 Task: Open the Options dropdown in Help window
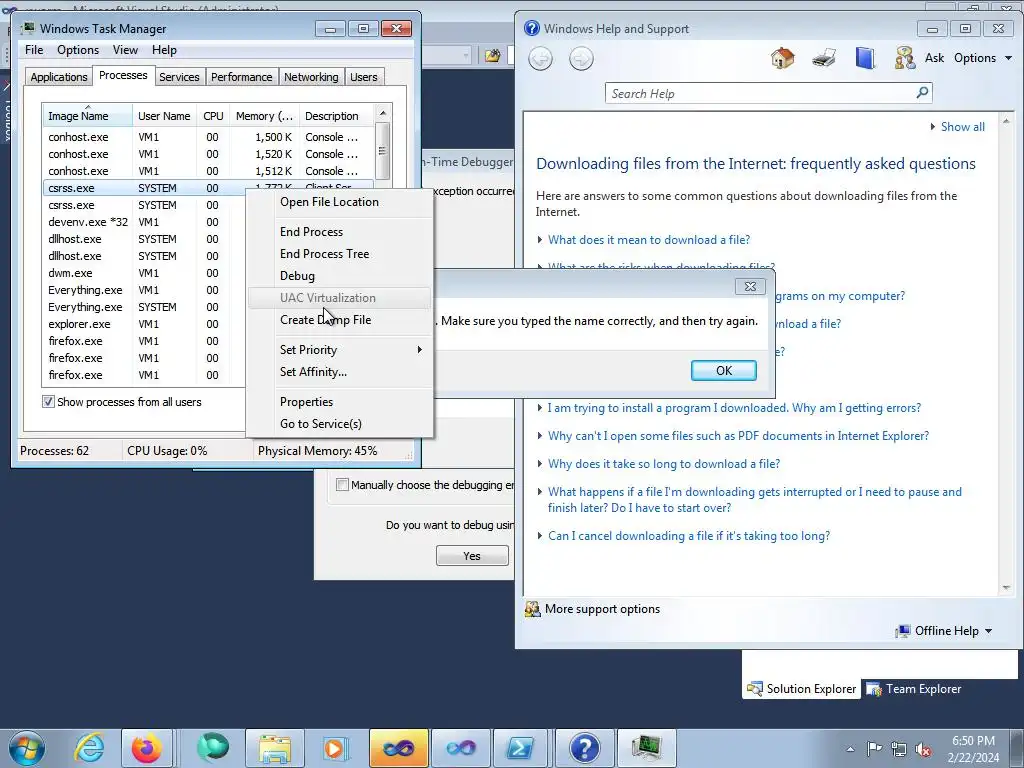click(983, 57)
